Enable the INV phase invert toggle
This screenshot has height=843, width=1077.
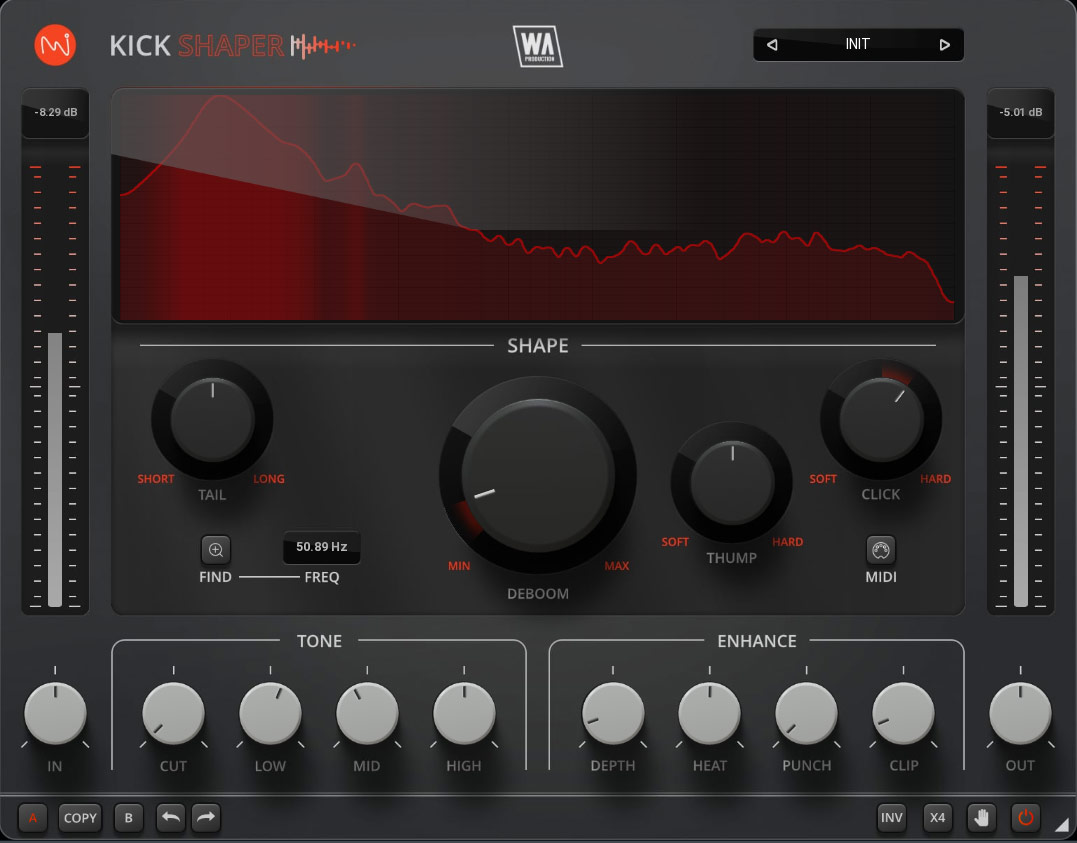click(891, 818)
